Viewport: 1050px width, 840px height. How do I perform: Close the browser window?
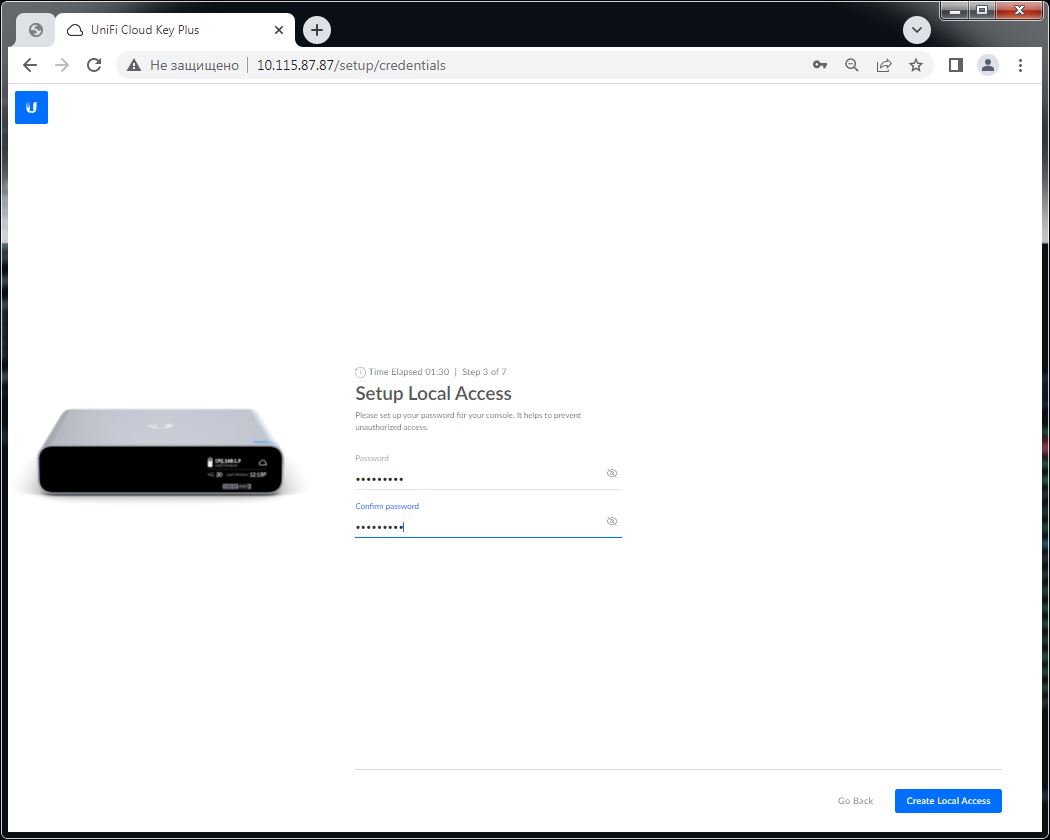pos(1019,11)
